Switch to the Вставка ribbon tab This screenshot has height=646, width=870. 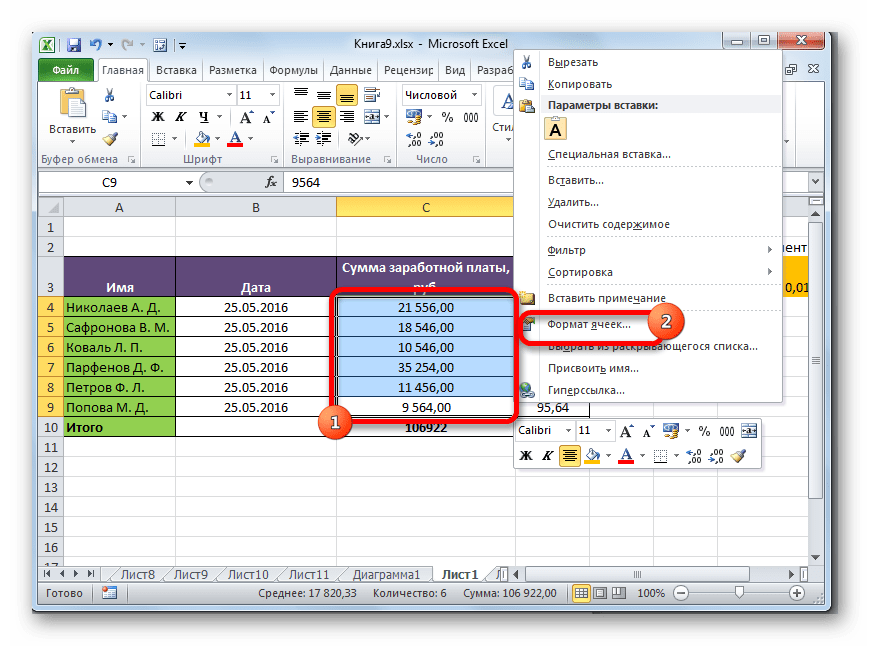pos(175,71)
